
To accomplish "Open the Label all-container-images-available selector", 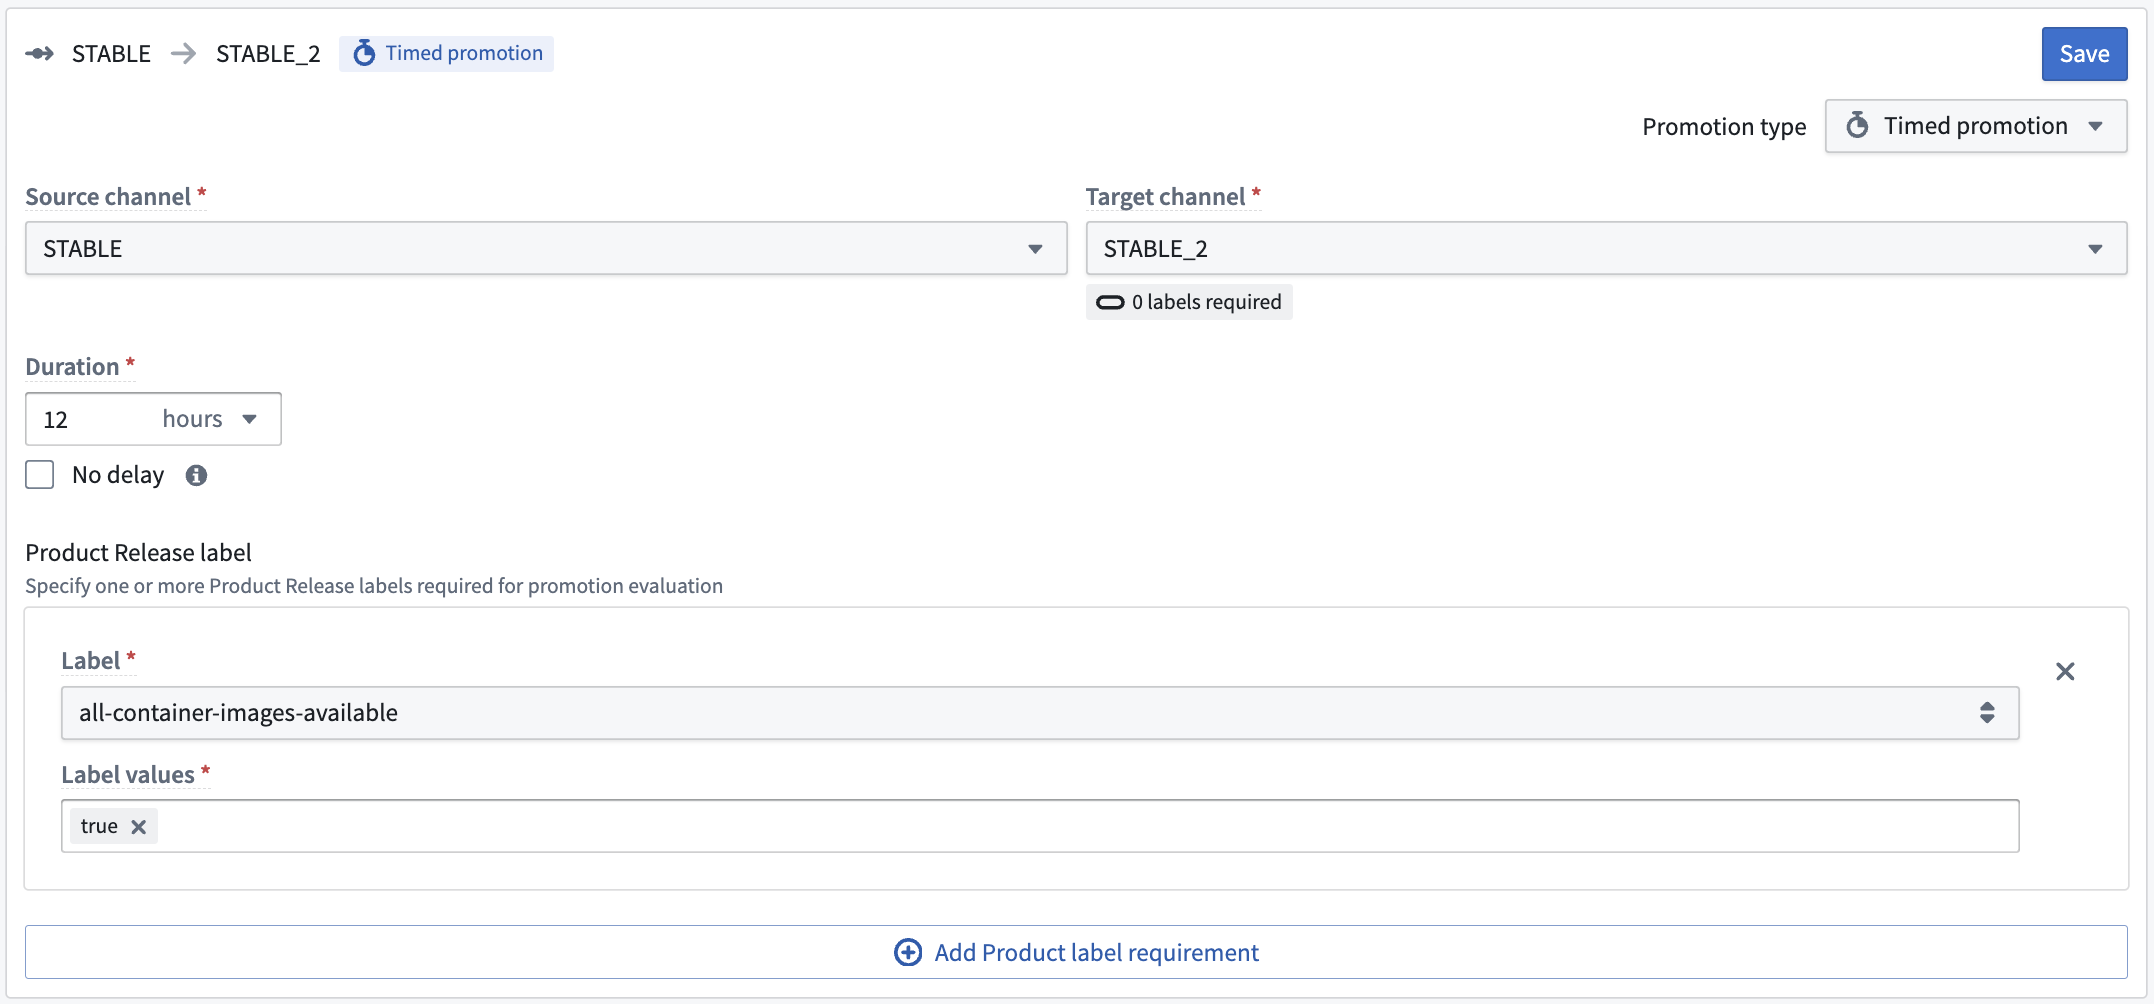I will (1040, 713).
